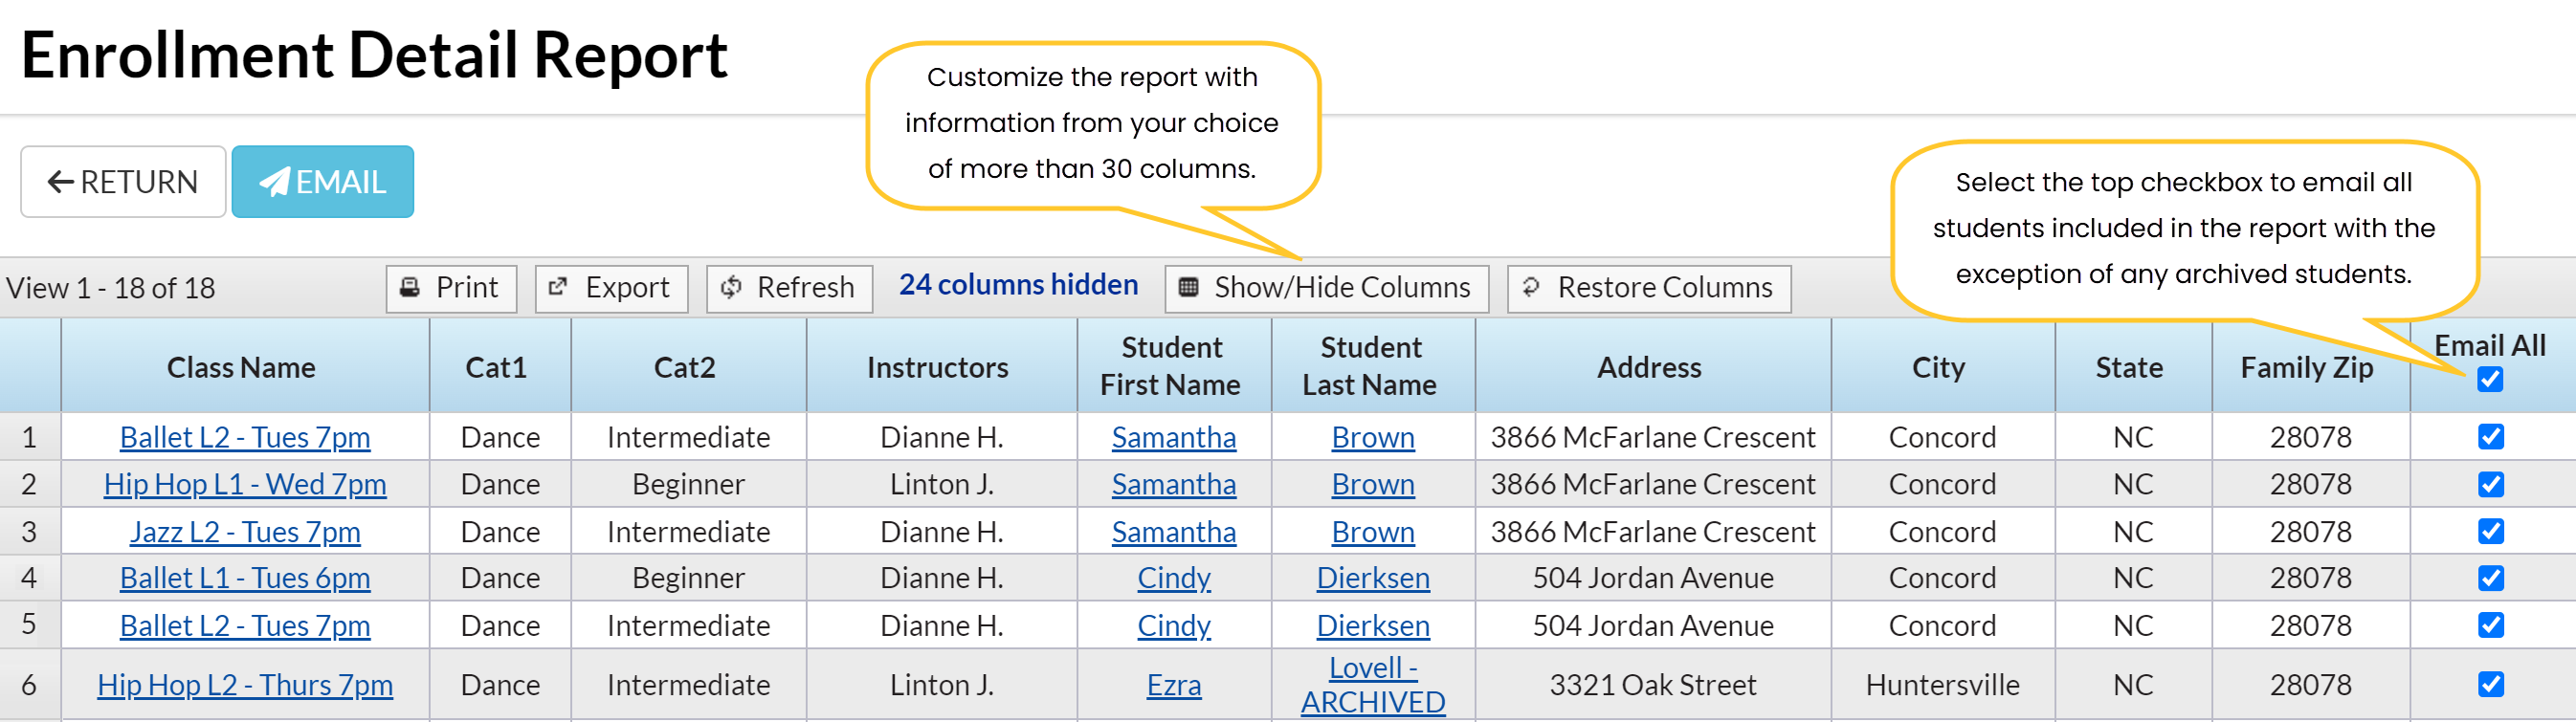Click the 24 columns hidden text
2576x722 pixels.
(1018, 285)
